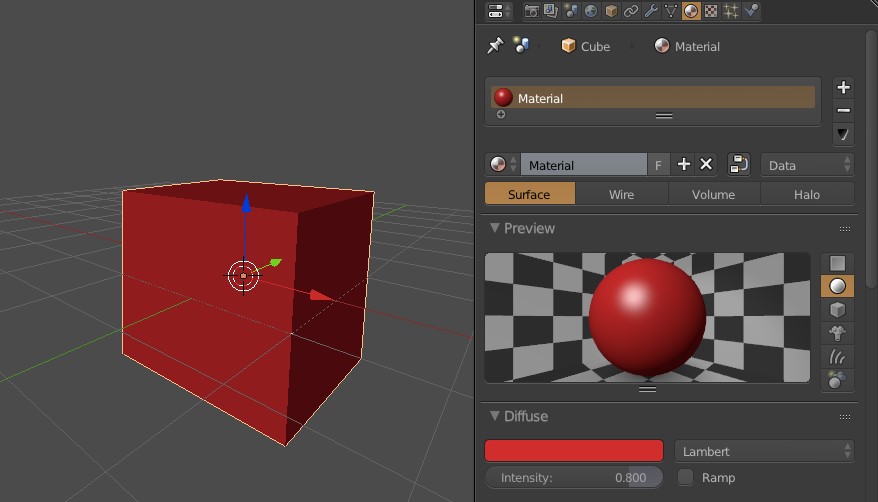Screen dimensions: 878x502
Task: Click the red diffuse color swatch
Action: click(x=573, y=451)
